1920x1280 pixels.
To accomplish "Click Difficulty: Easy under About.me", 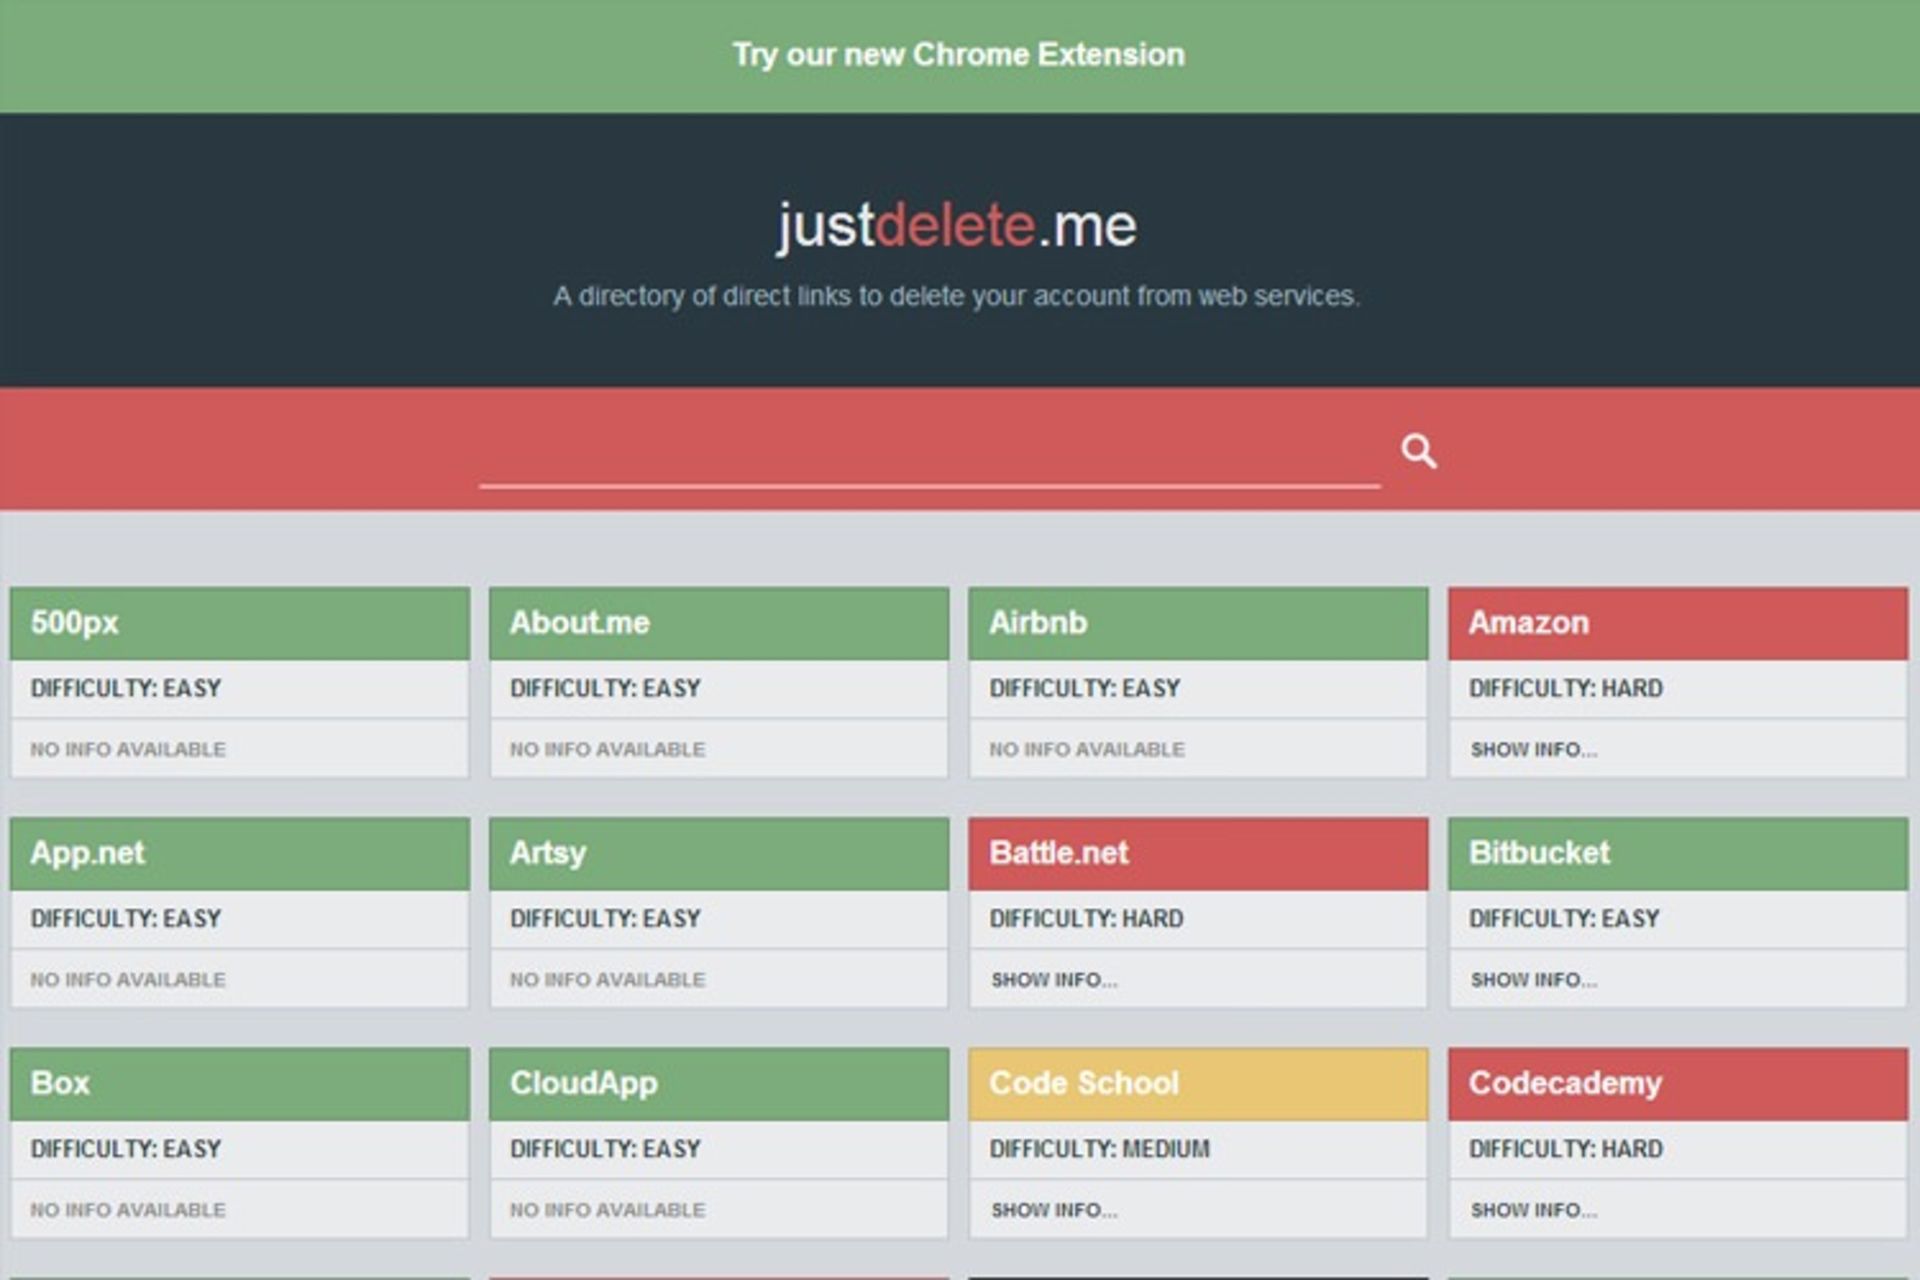I will click(605, 688).
